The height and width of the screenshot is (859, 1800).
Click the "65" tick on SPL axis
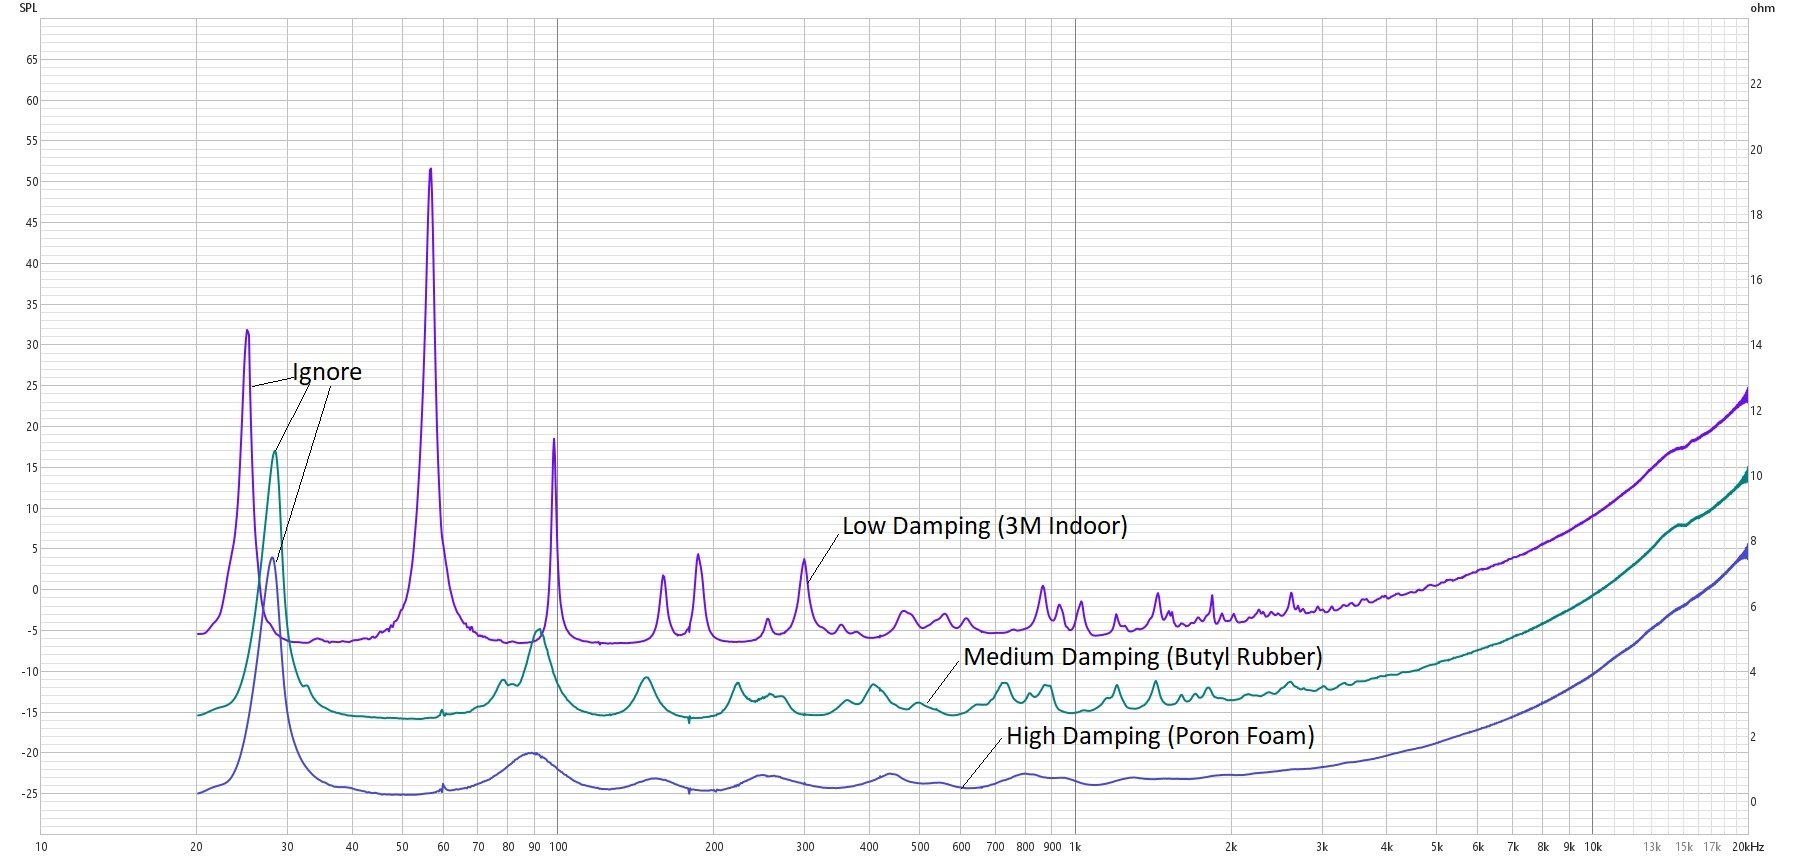click(32, 60)
